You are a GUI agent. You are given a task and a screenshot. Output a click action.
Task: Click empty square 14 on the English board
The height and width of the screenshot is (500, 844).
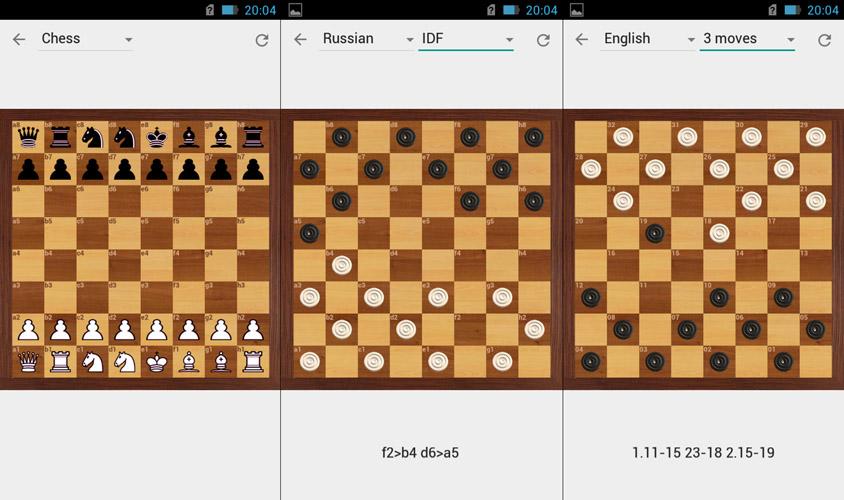tap(751, 265)
